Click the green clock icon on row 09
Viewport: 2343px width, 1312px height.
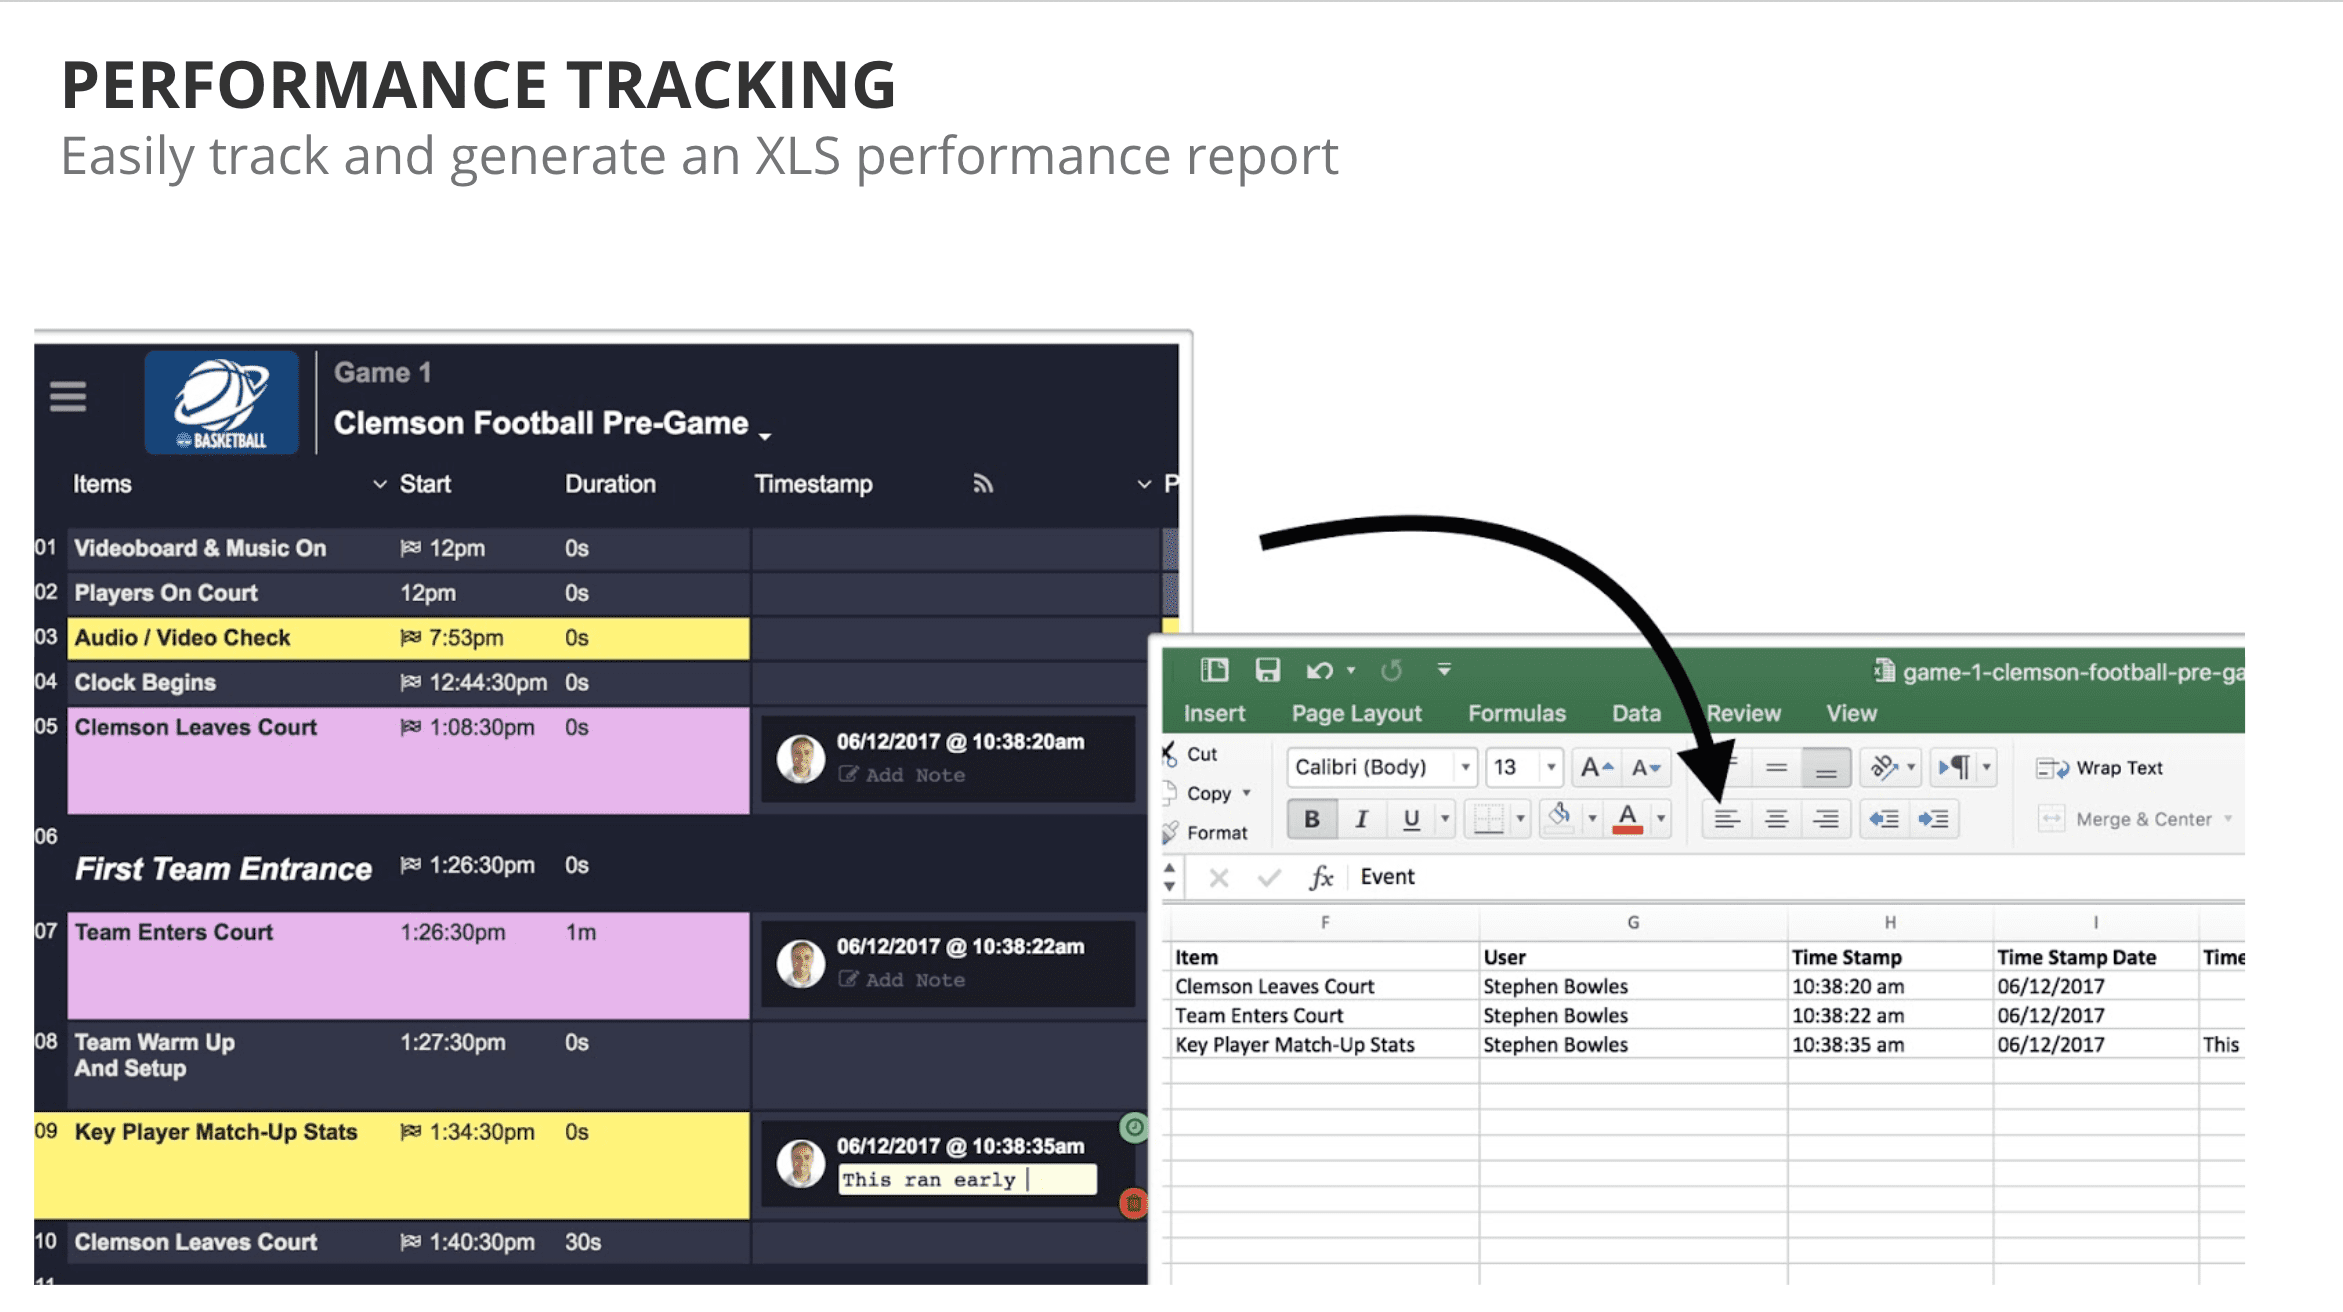(1134, 1128)
